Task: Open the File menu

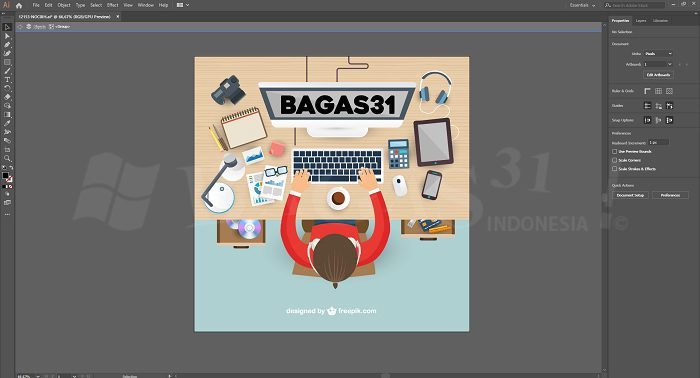Action: tap(36, 5)
